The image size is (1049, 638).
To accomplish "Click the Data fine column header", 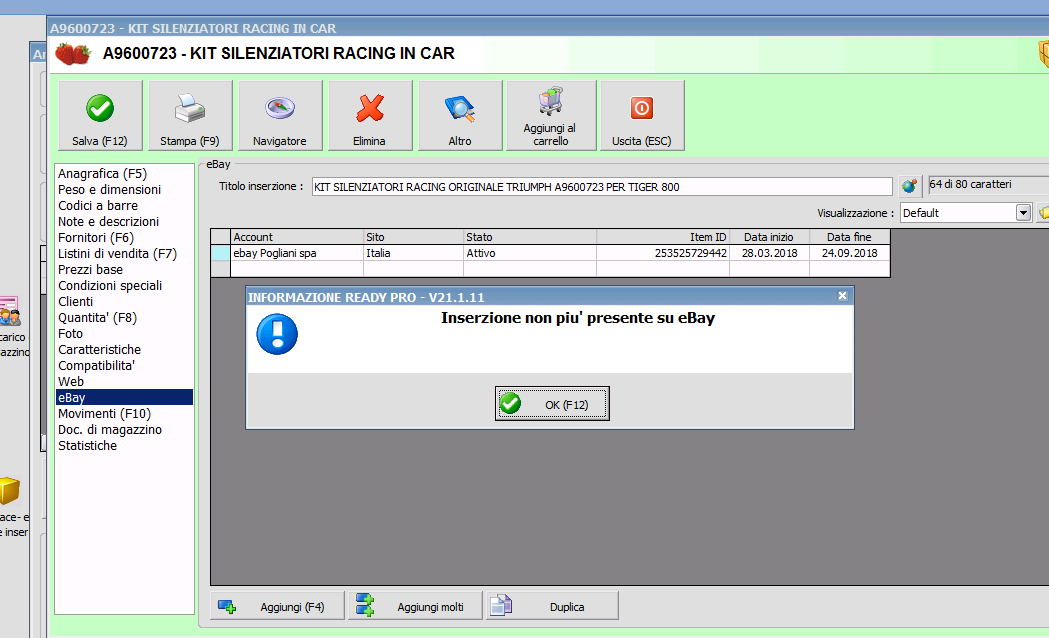I will click(x=850, y=237).
